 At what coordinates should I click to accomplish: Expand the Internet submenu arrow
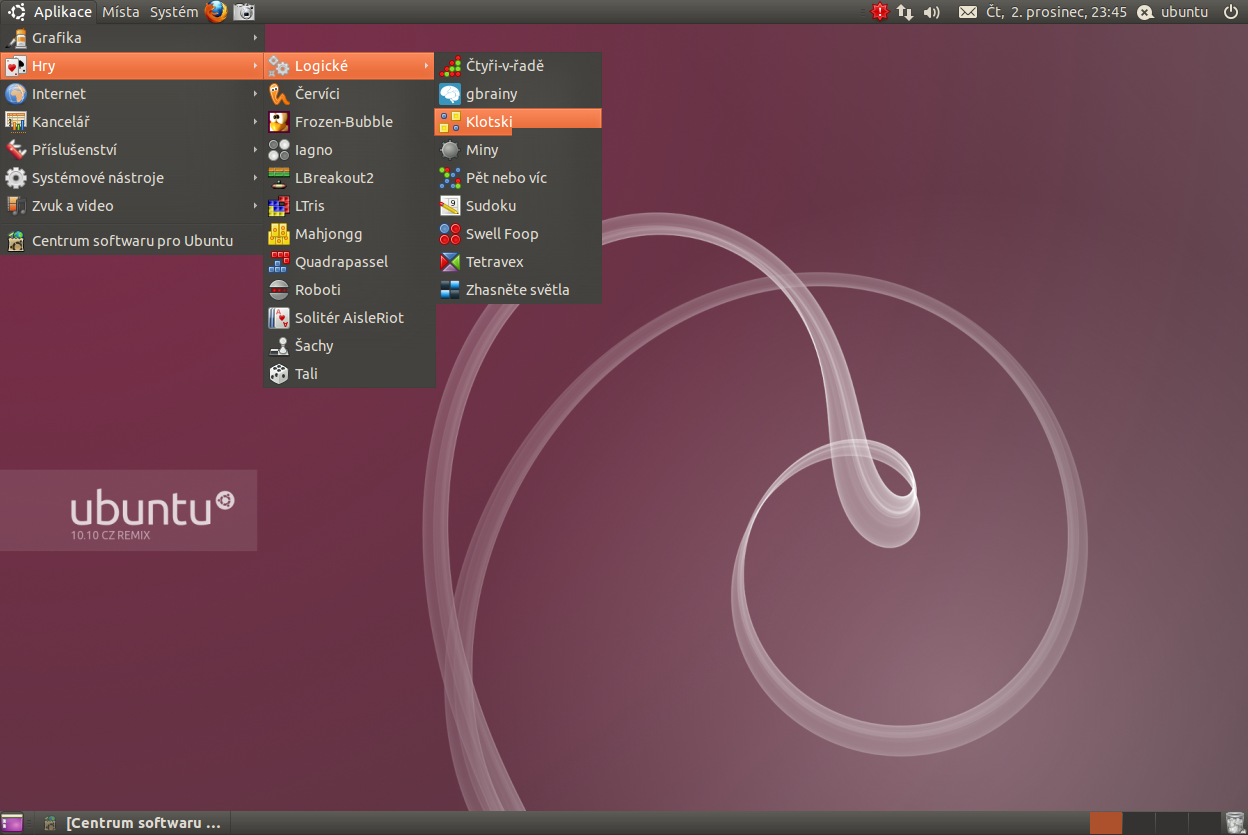[255, 94]
